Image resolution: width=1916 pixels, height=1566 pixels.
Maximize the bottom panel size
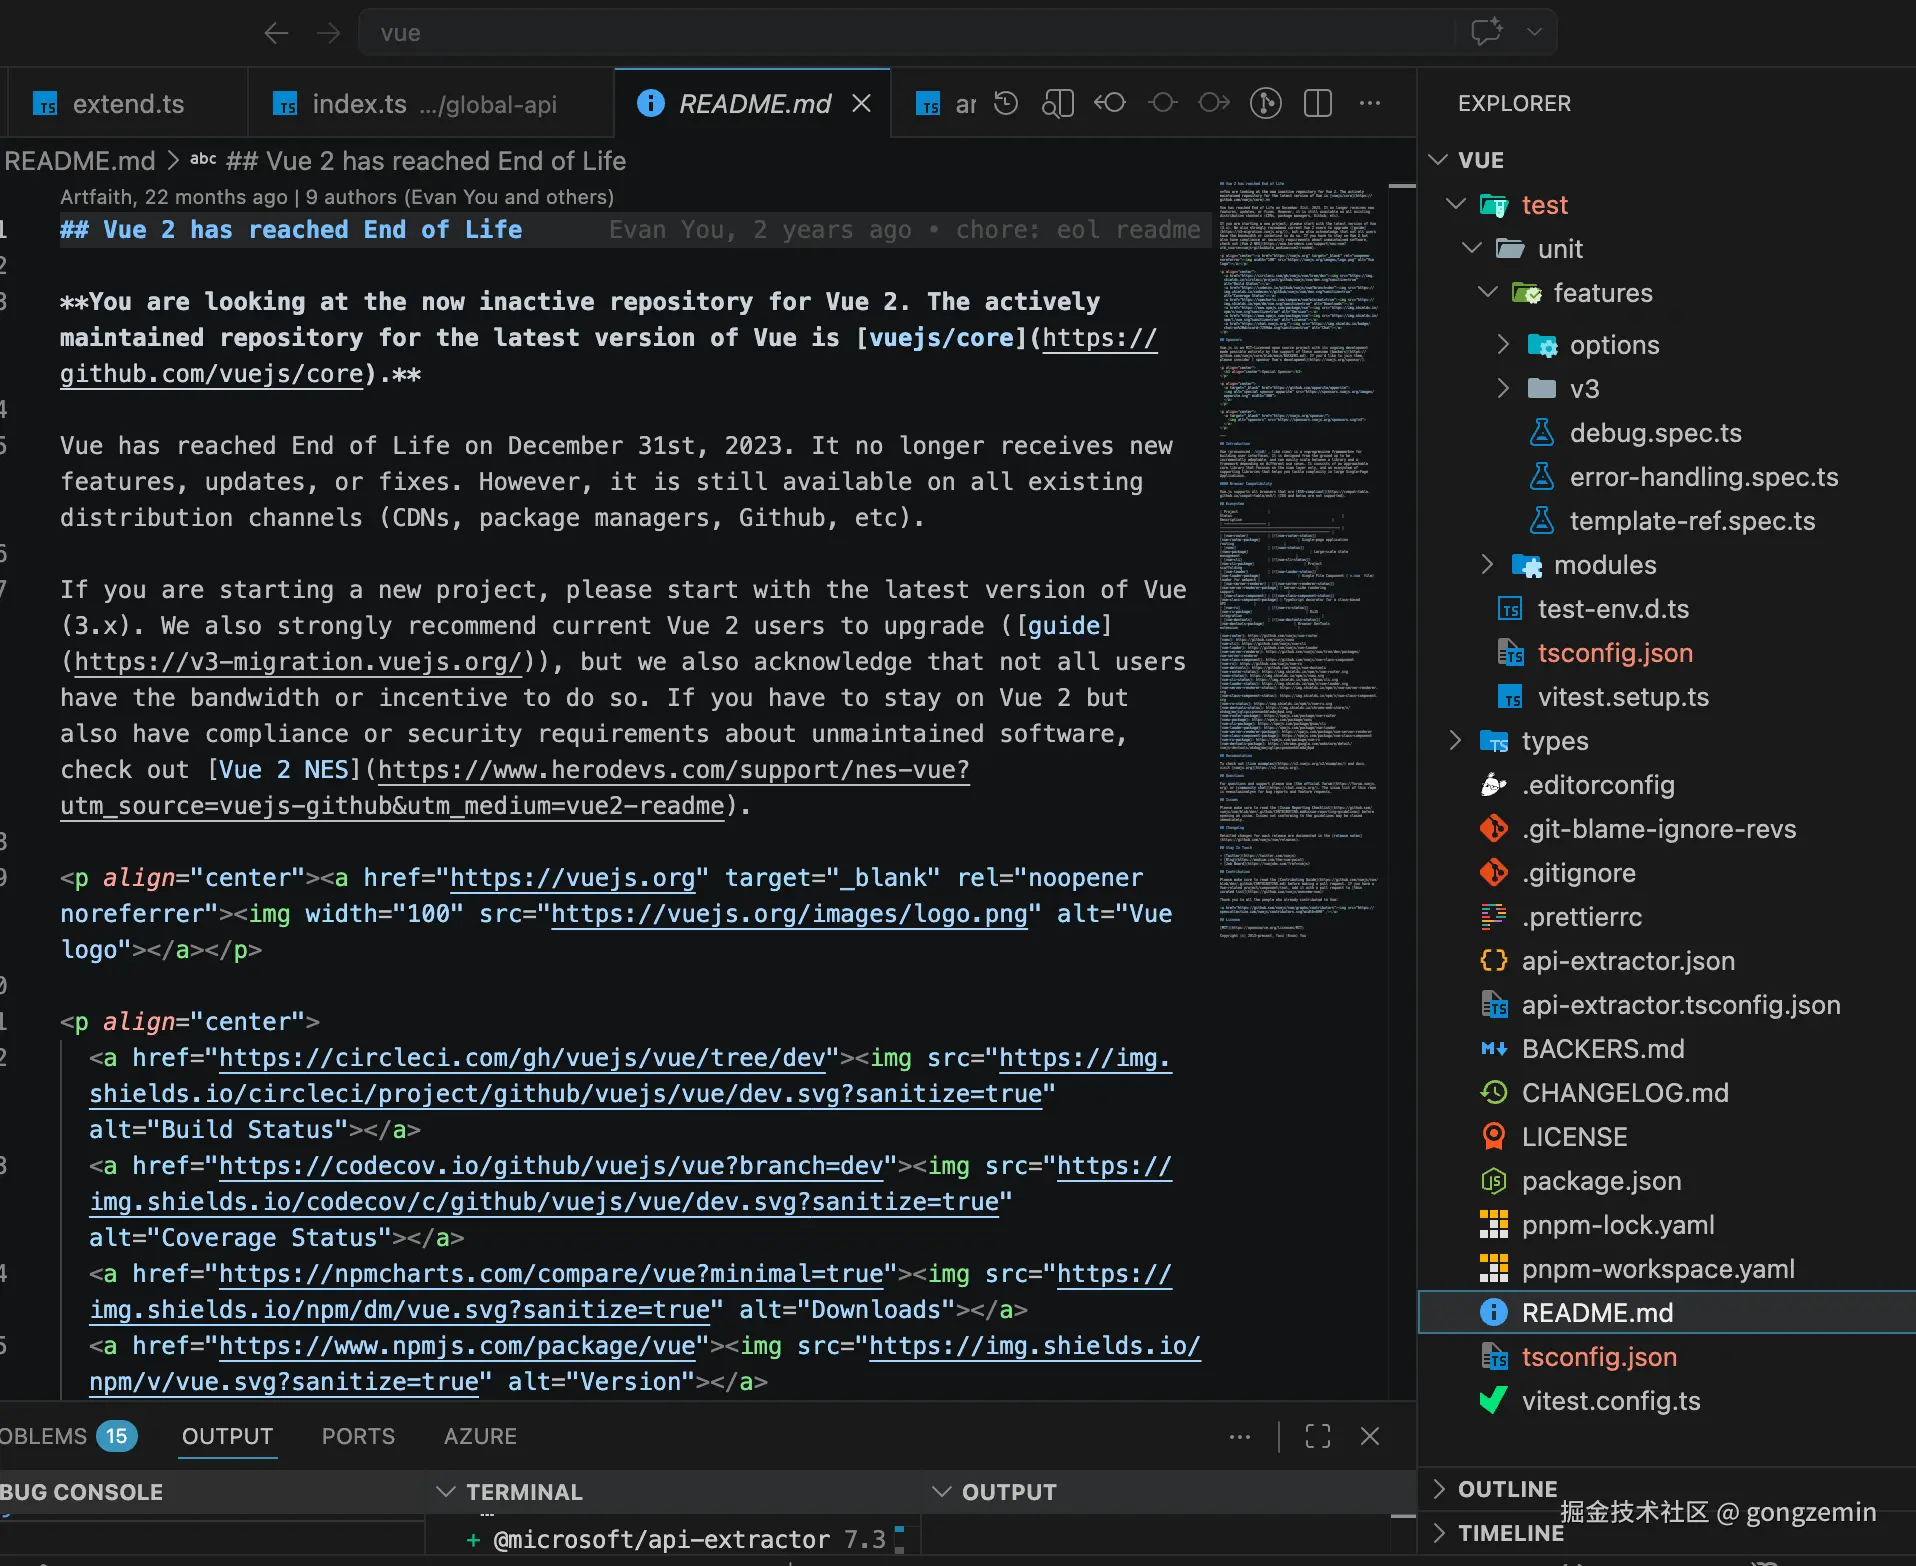tap(1318, 1436)
